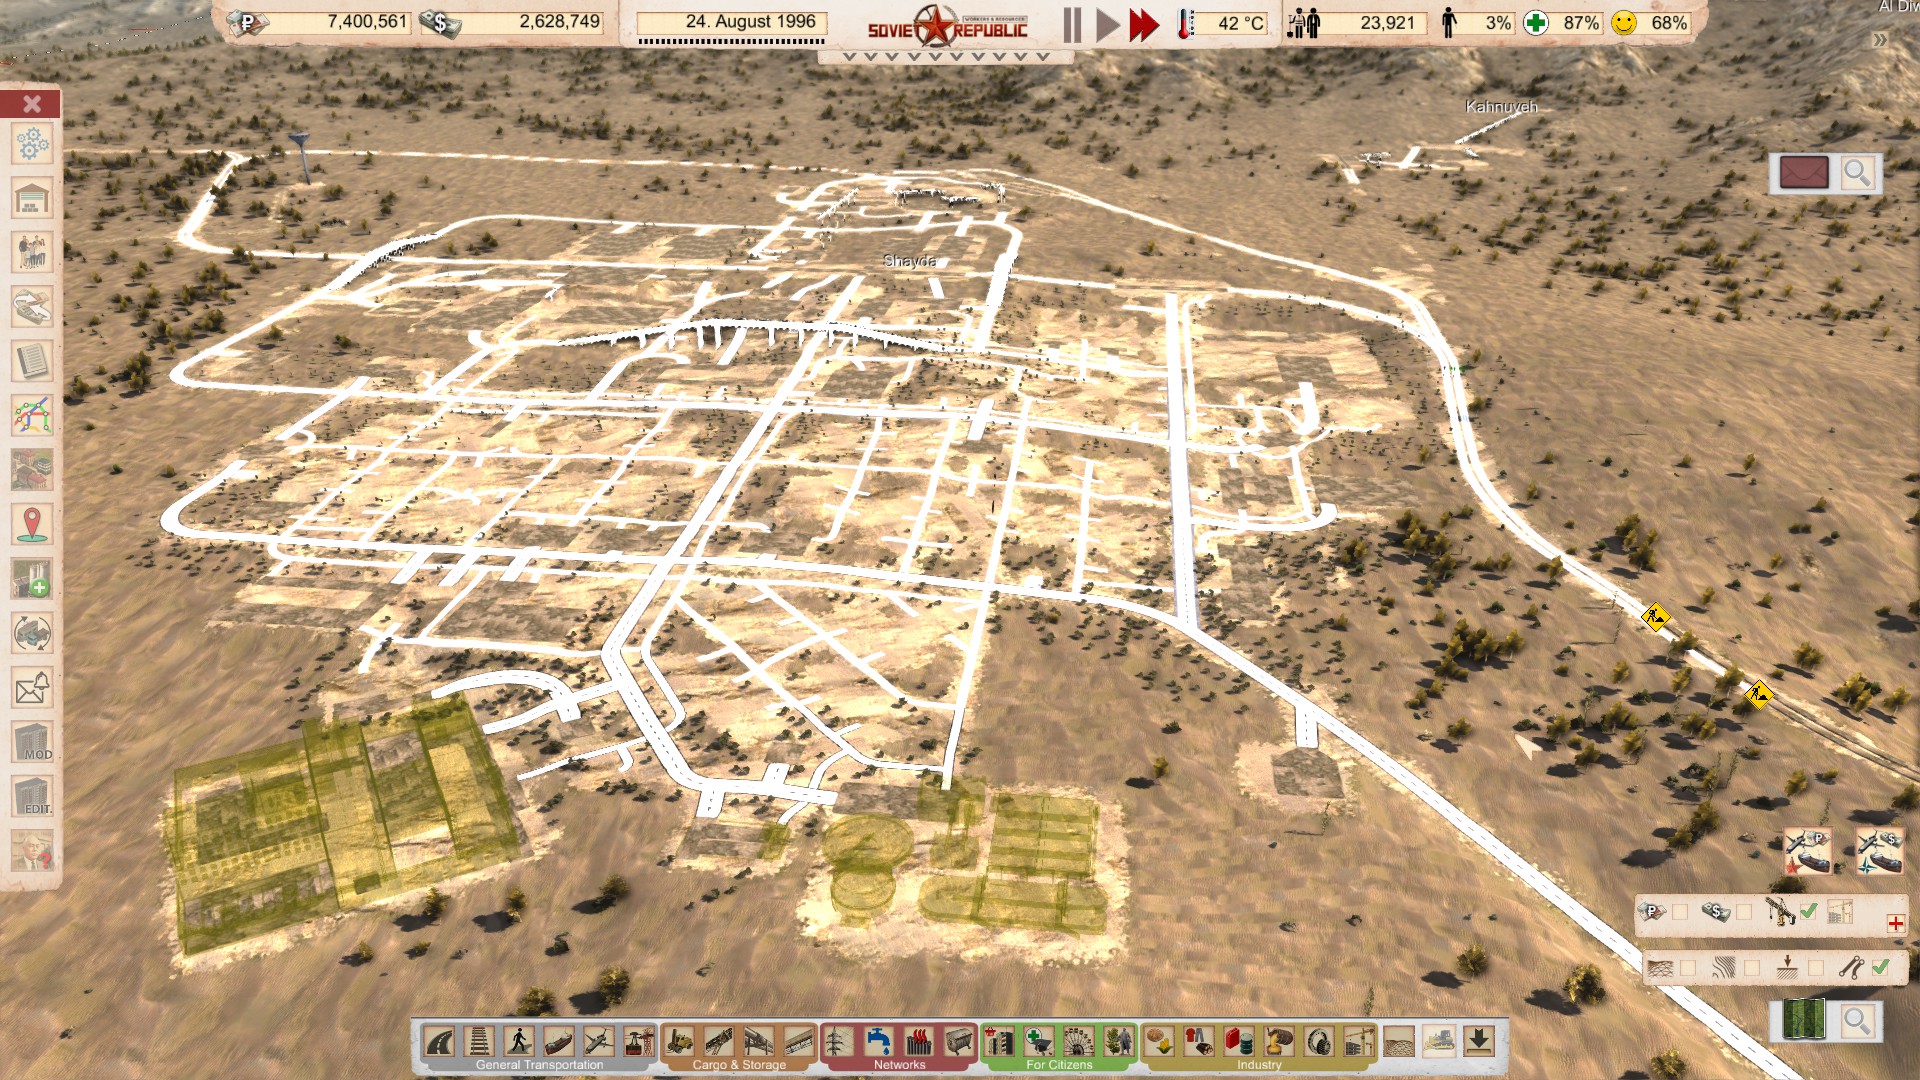Expand the top bar chevron drawer
The width and height of the screenshot is (1920, 1080).
[x=945, y=57]
